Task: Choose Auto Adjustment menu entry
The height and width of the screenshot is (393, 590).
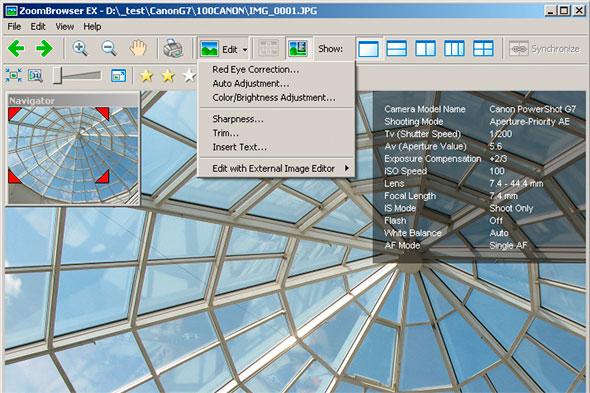Action: point(276,84)
